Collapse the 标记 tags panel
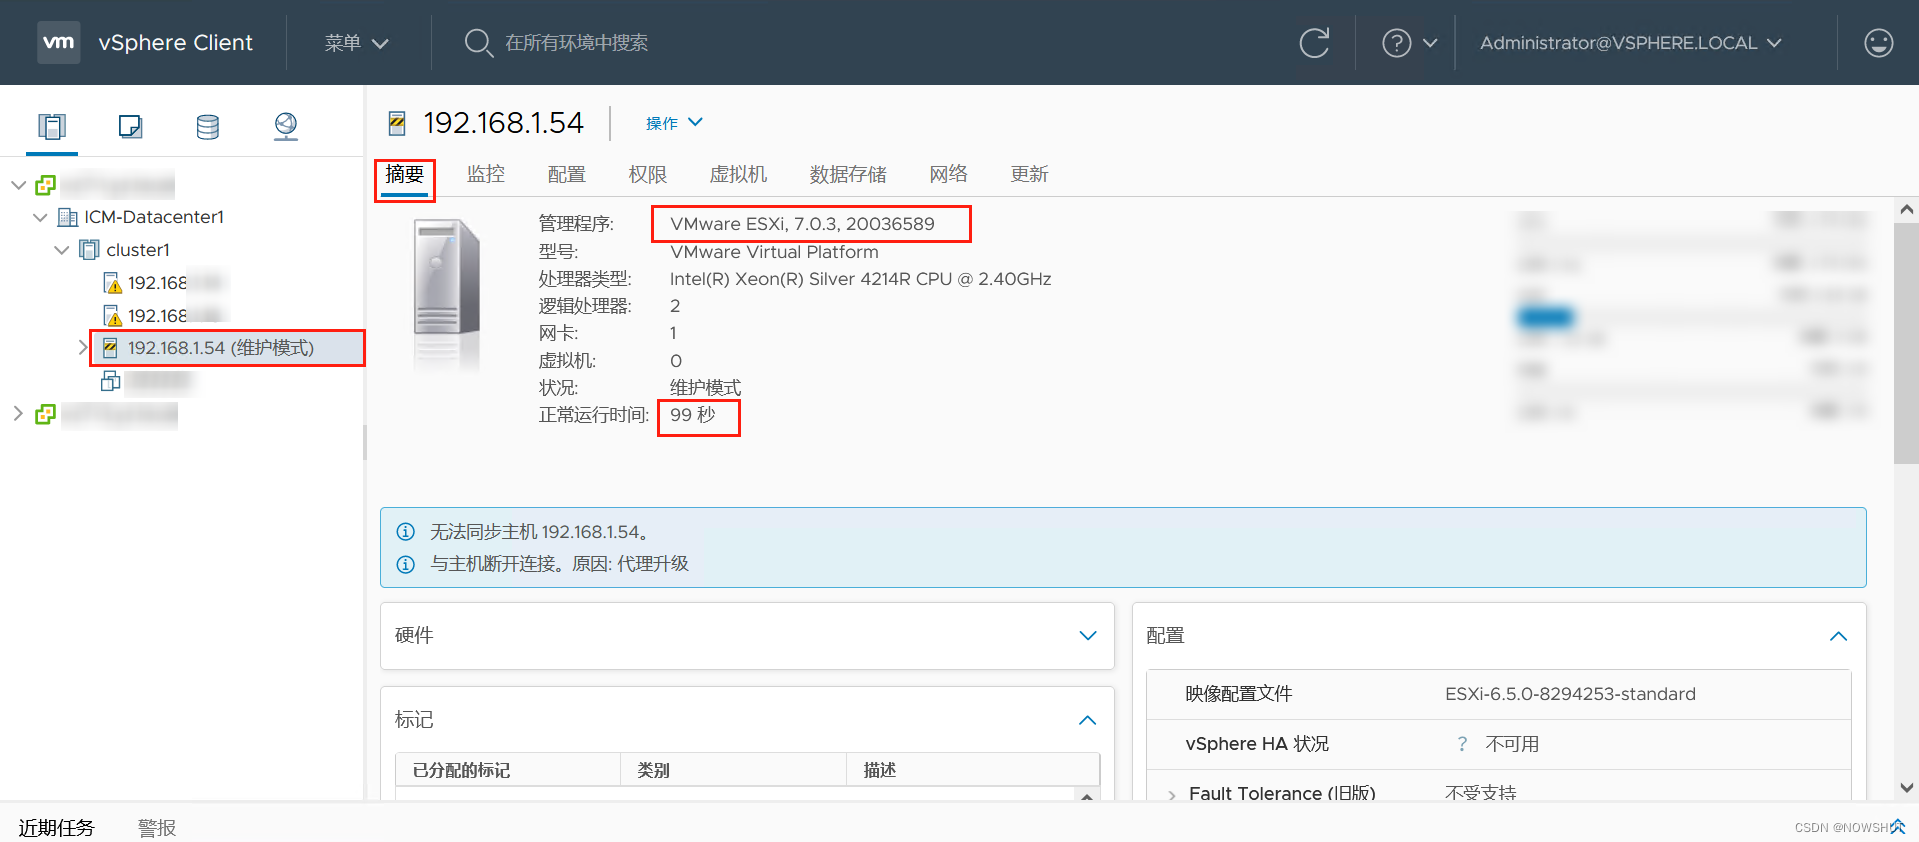 (x=1088, y=720)
